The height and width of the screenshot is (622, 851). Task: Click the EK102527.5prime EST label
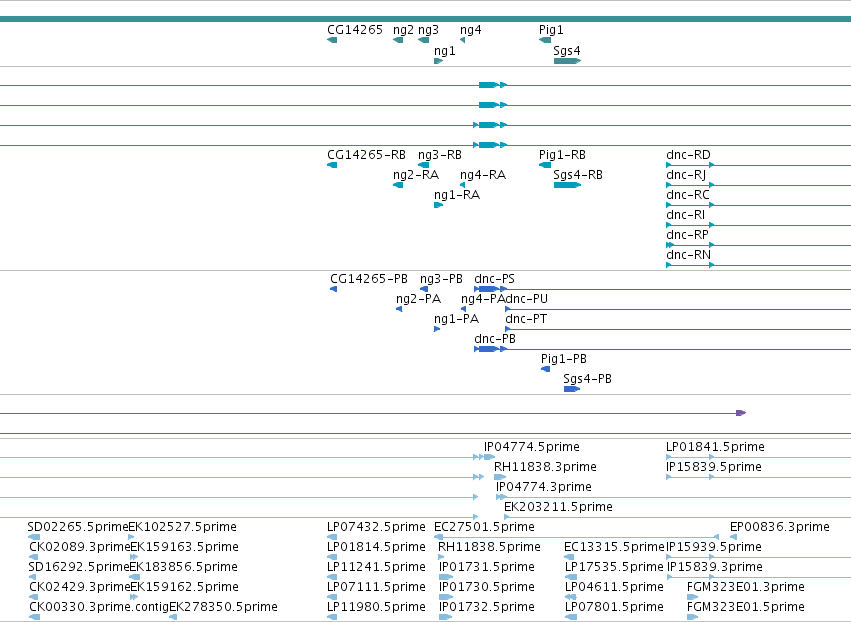coord(182,527)
